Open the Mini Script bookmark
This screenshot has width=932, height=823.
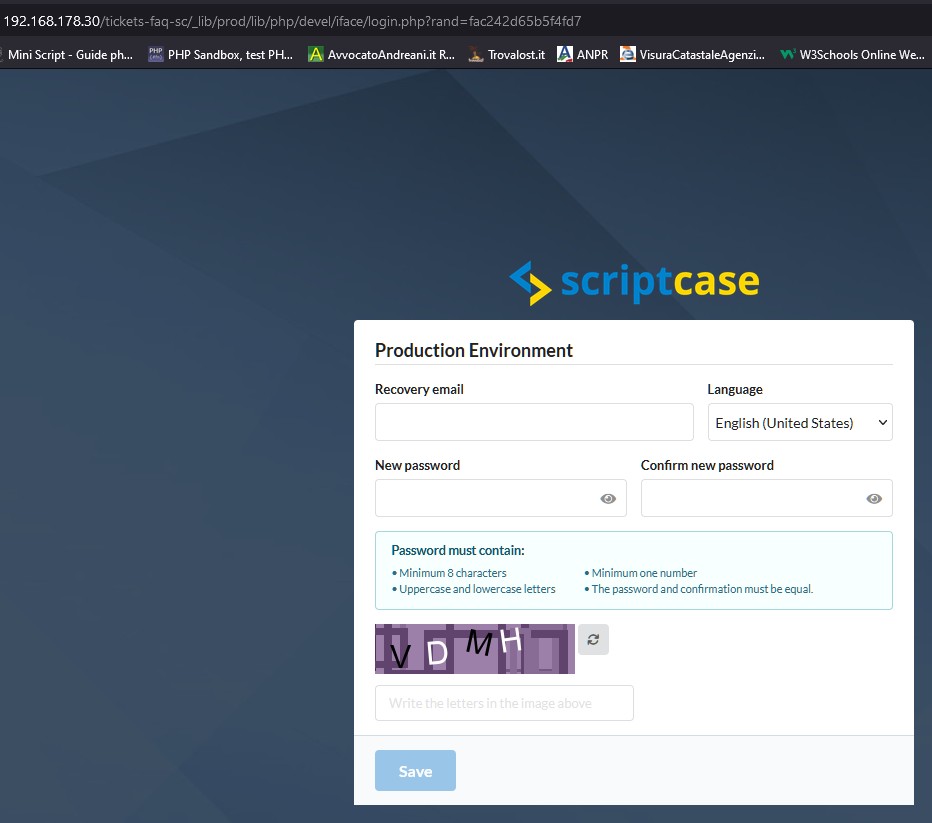tap(67, 55)
